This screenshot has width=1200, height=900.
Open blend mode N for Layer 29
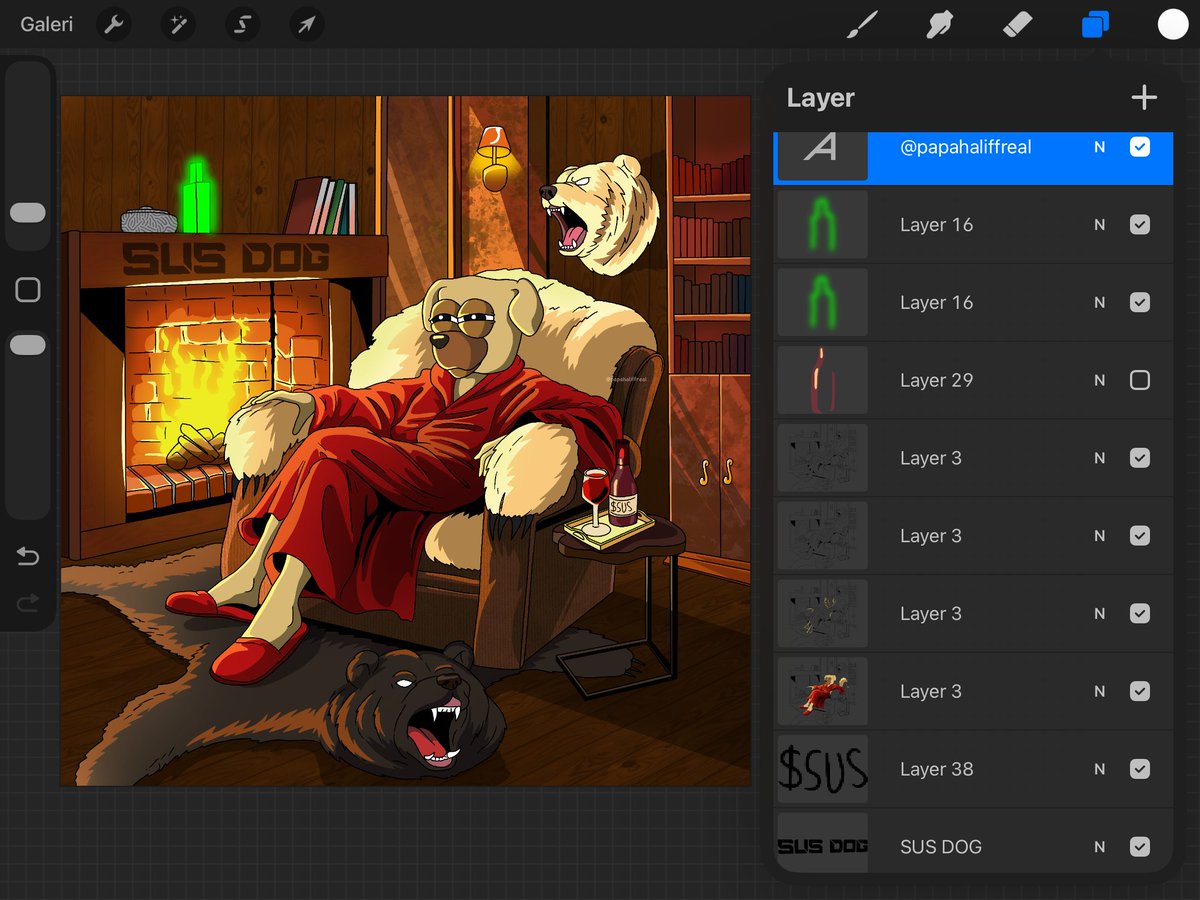[x=1100, y=380]
